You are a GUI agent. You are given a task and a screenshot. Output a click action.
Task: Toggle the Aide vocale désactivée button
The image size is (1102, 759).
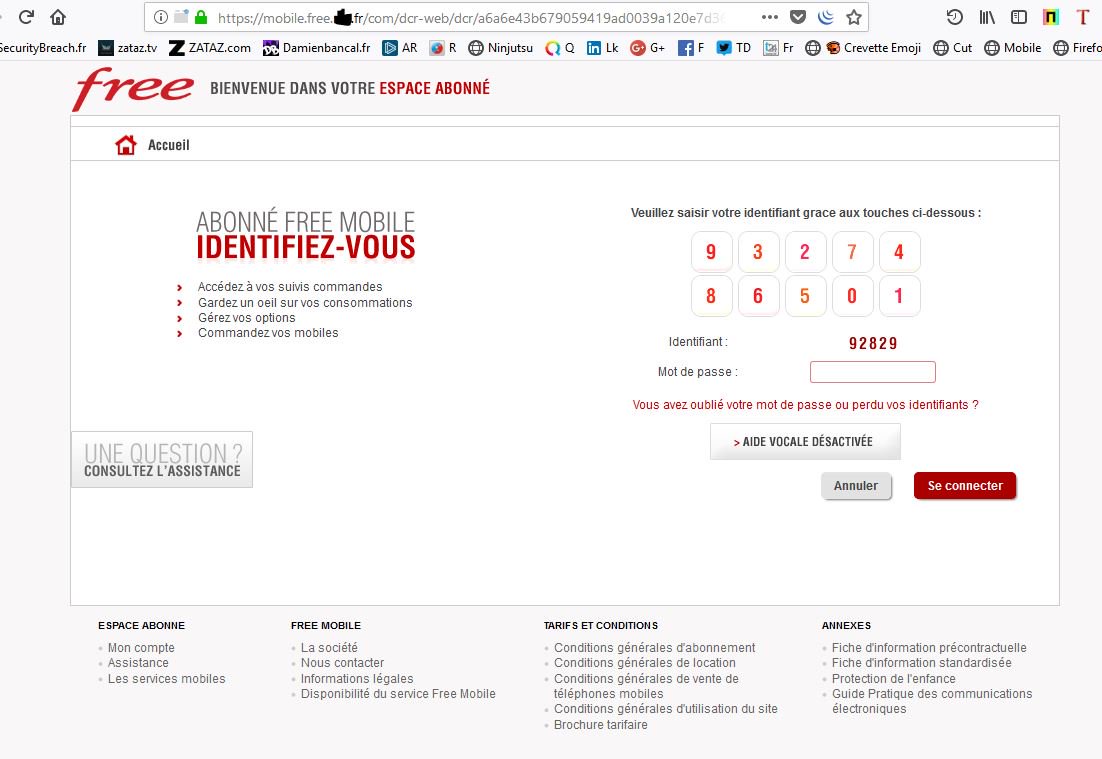(x=805, y=441)
